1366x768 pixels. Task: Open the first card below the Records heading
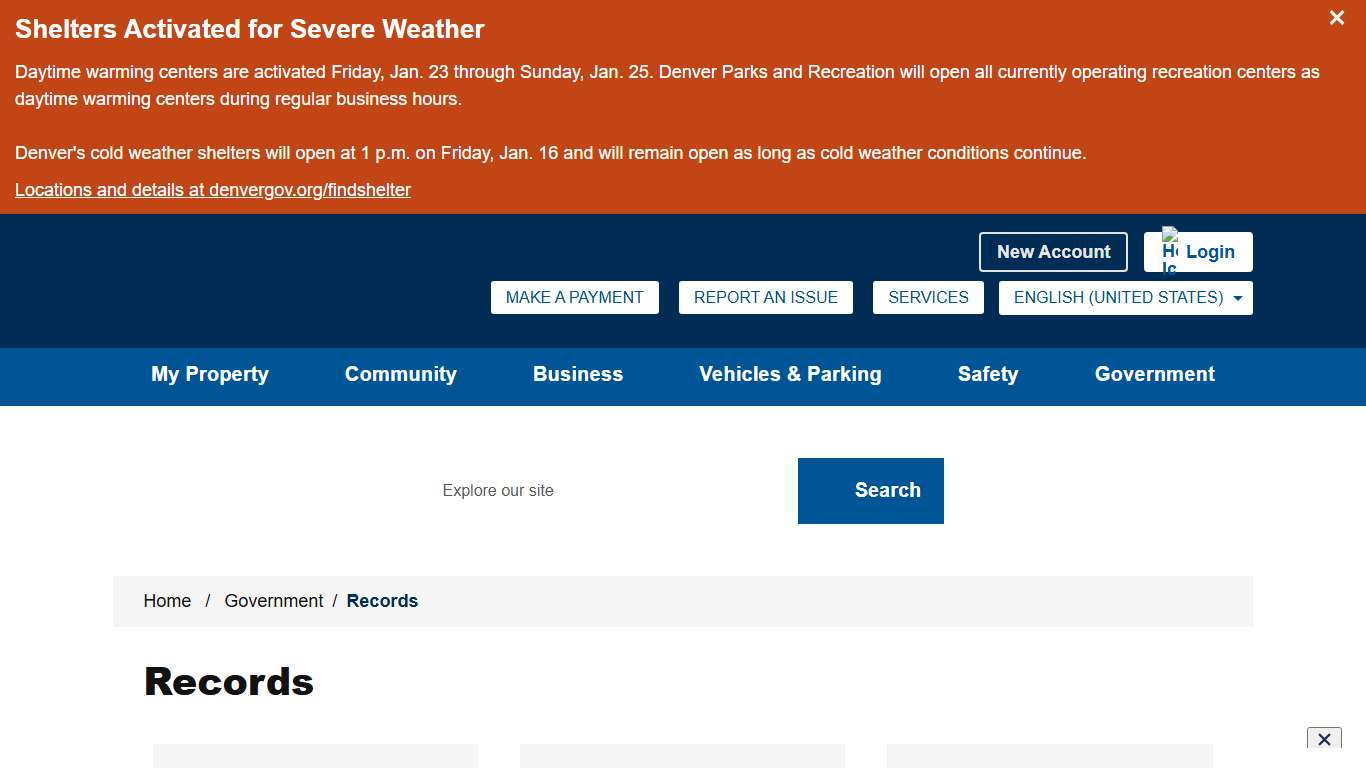point(315,756)
